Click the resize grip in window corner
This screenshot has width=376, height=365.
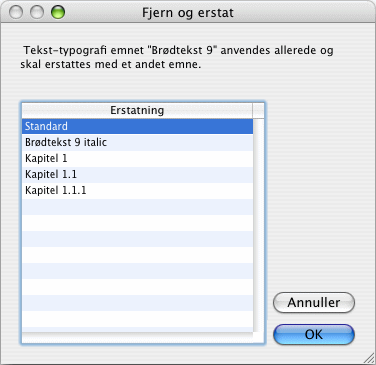coord(369,358)
